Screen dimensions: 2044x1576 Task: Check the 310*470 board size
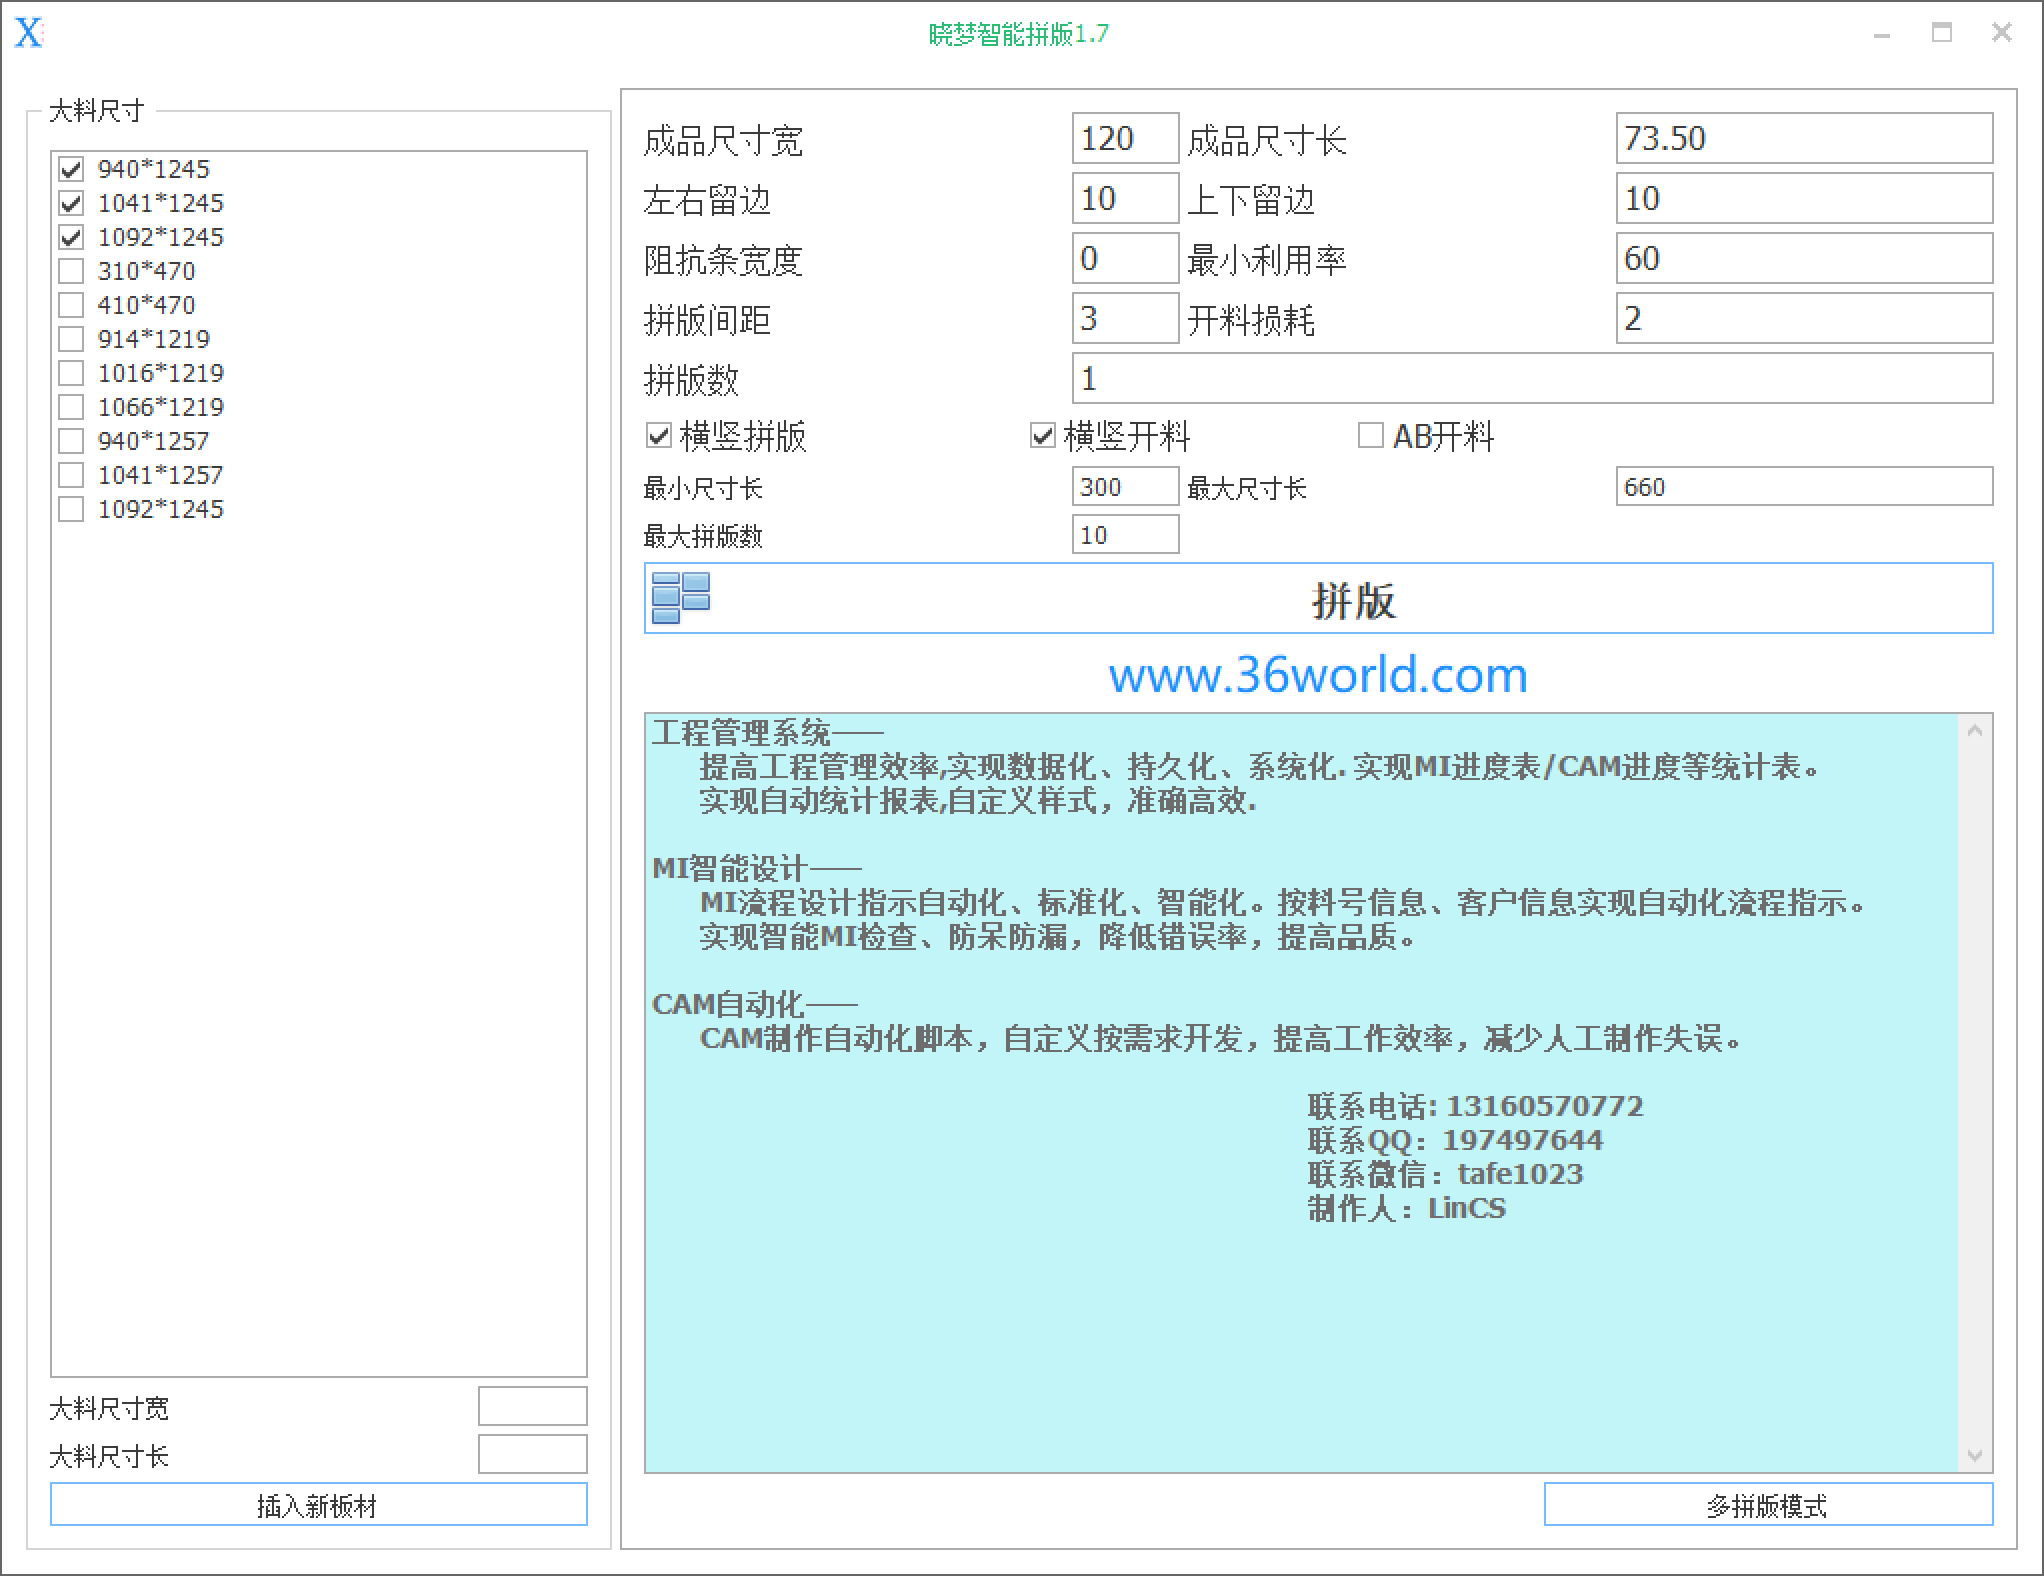(x=71, y=271)
